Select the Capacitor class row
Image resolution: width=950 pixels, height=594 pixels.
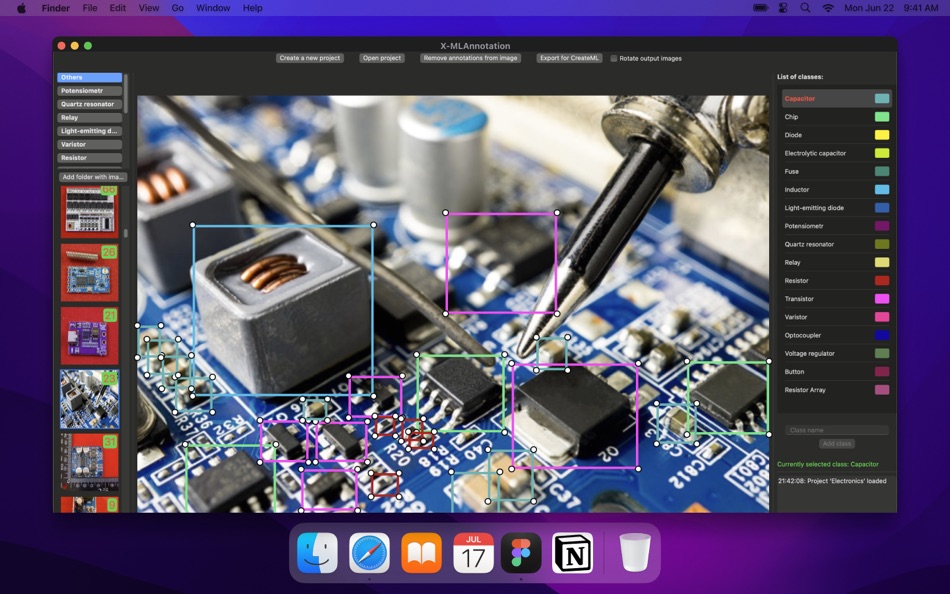tap(836, 98)
